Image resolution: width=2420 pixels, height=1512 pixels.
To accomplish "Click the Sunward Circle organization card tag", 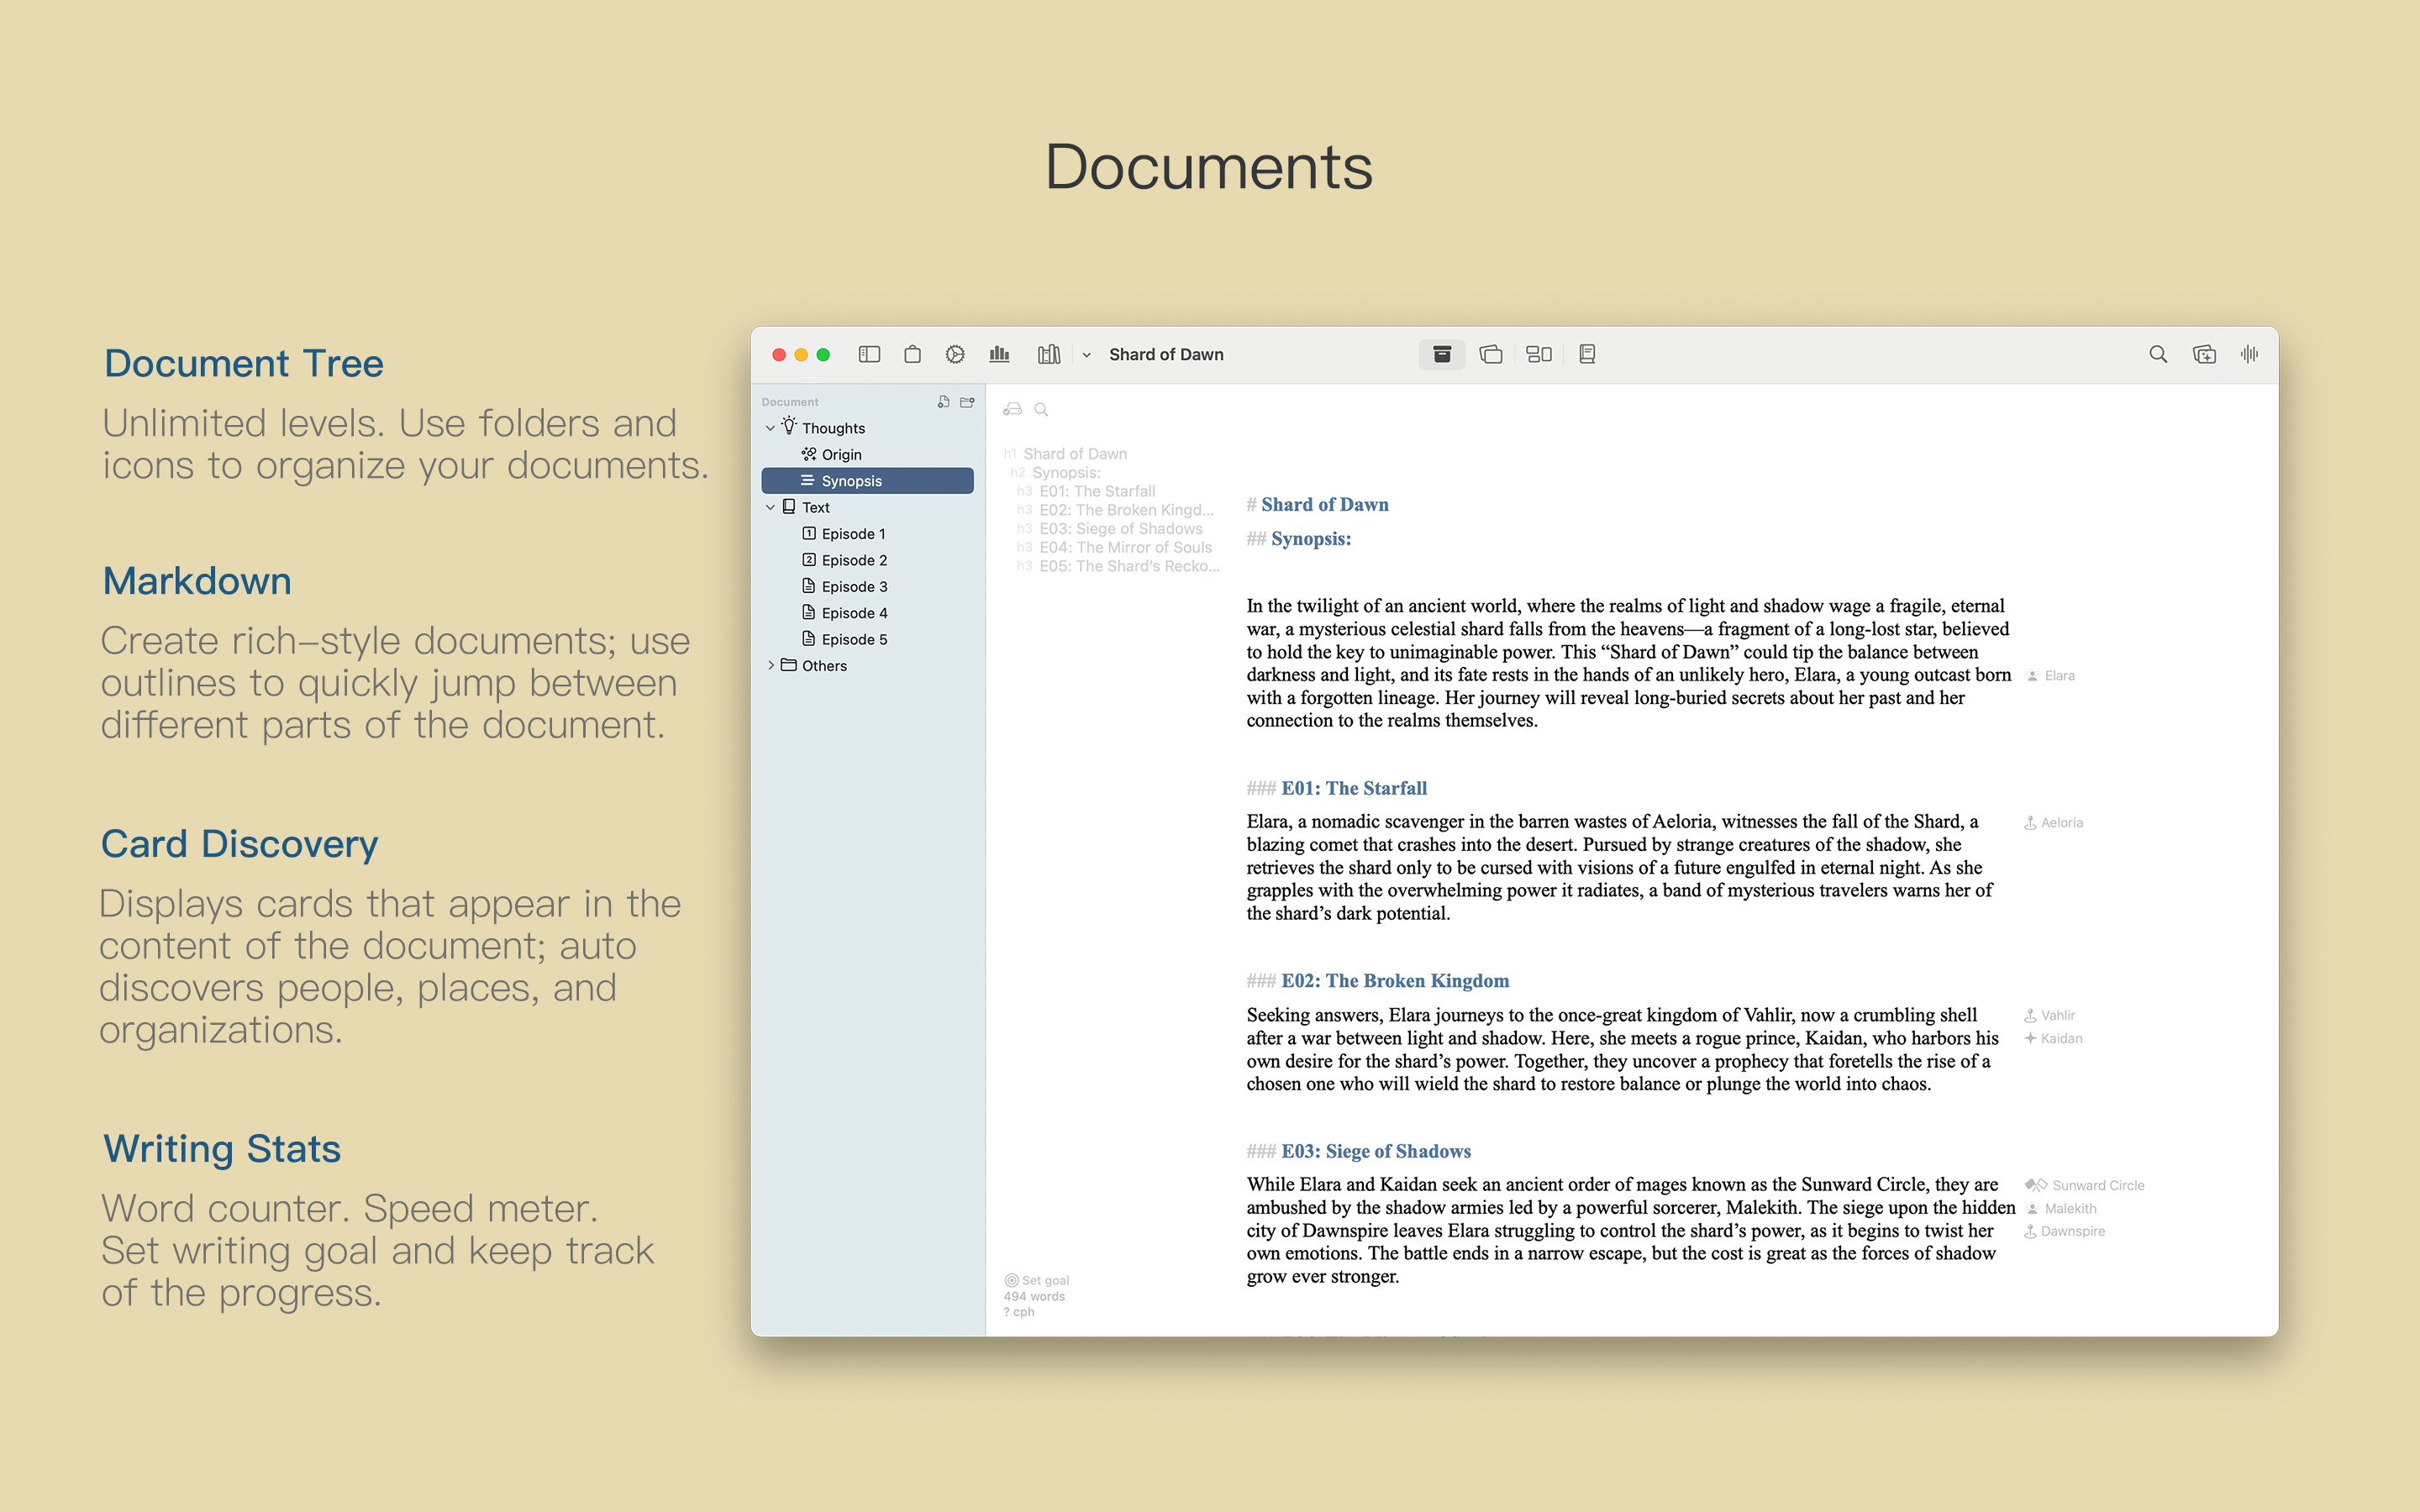I will pos(2084,1186).
